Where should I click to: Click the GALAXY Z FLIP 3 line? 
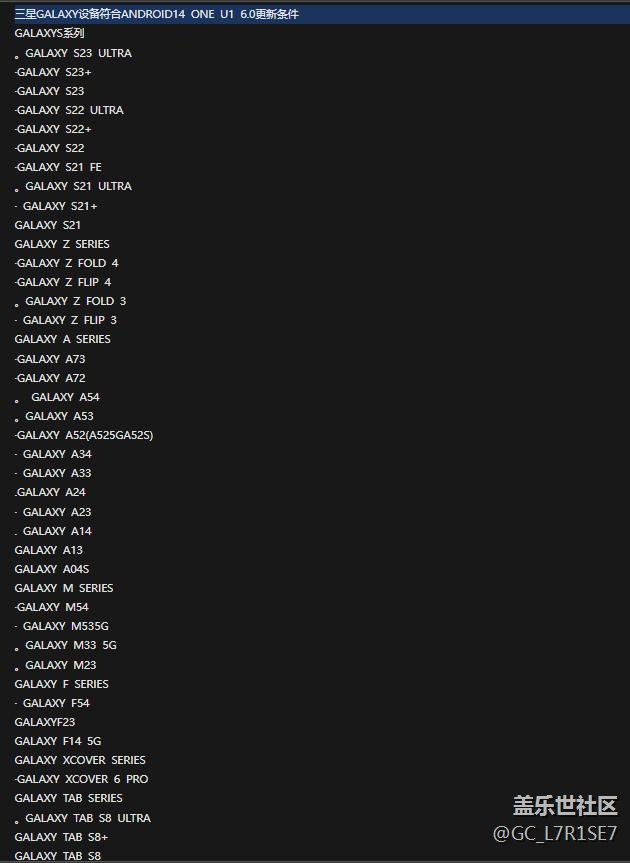69,320
